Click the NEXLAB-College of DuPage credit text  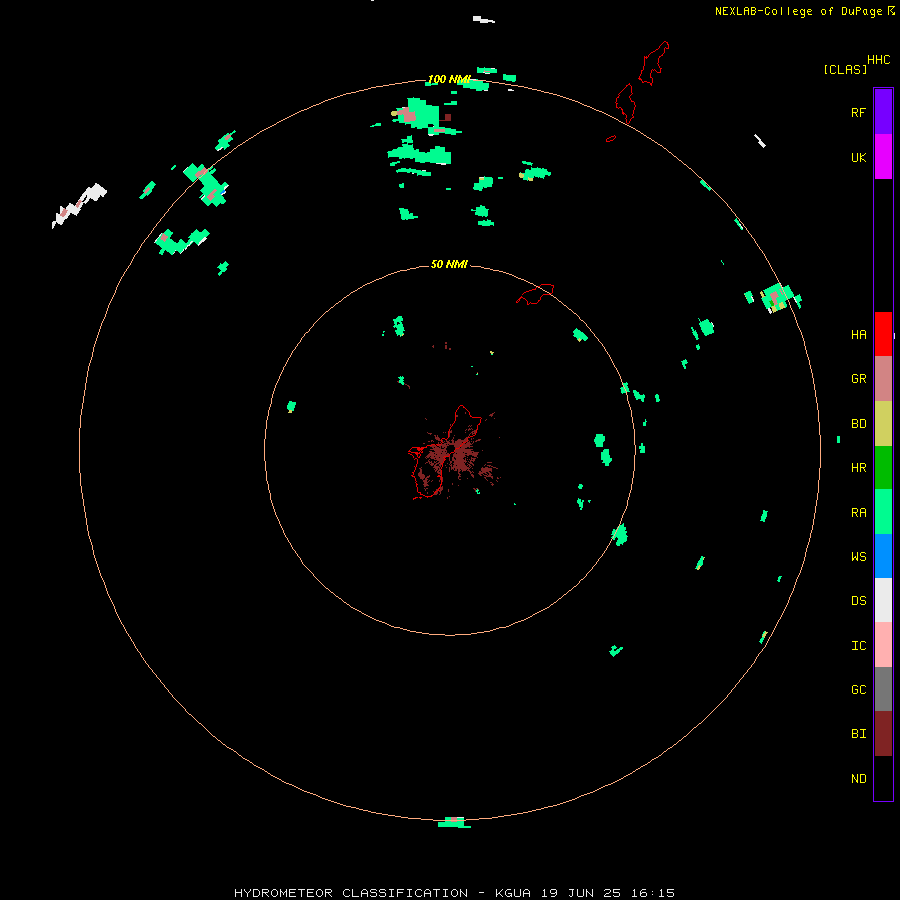[800, 11]
